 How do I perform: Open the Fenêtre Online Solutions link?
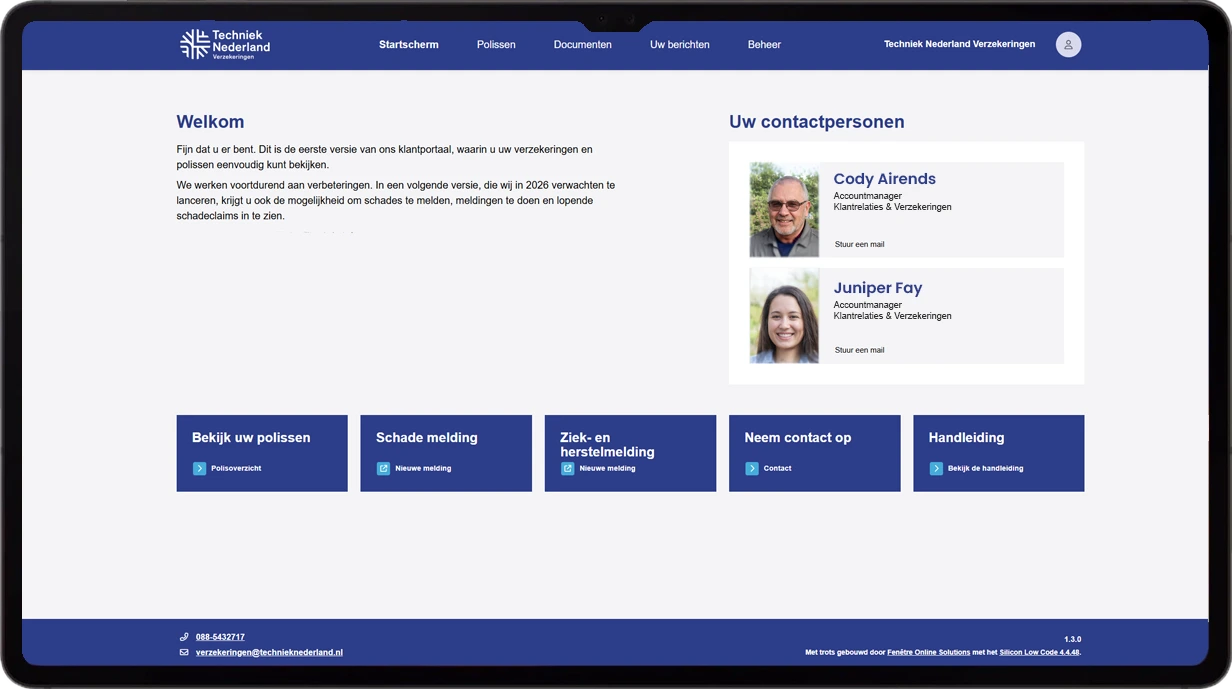(928, 652)
